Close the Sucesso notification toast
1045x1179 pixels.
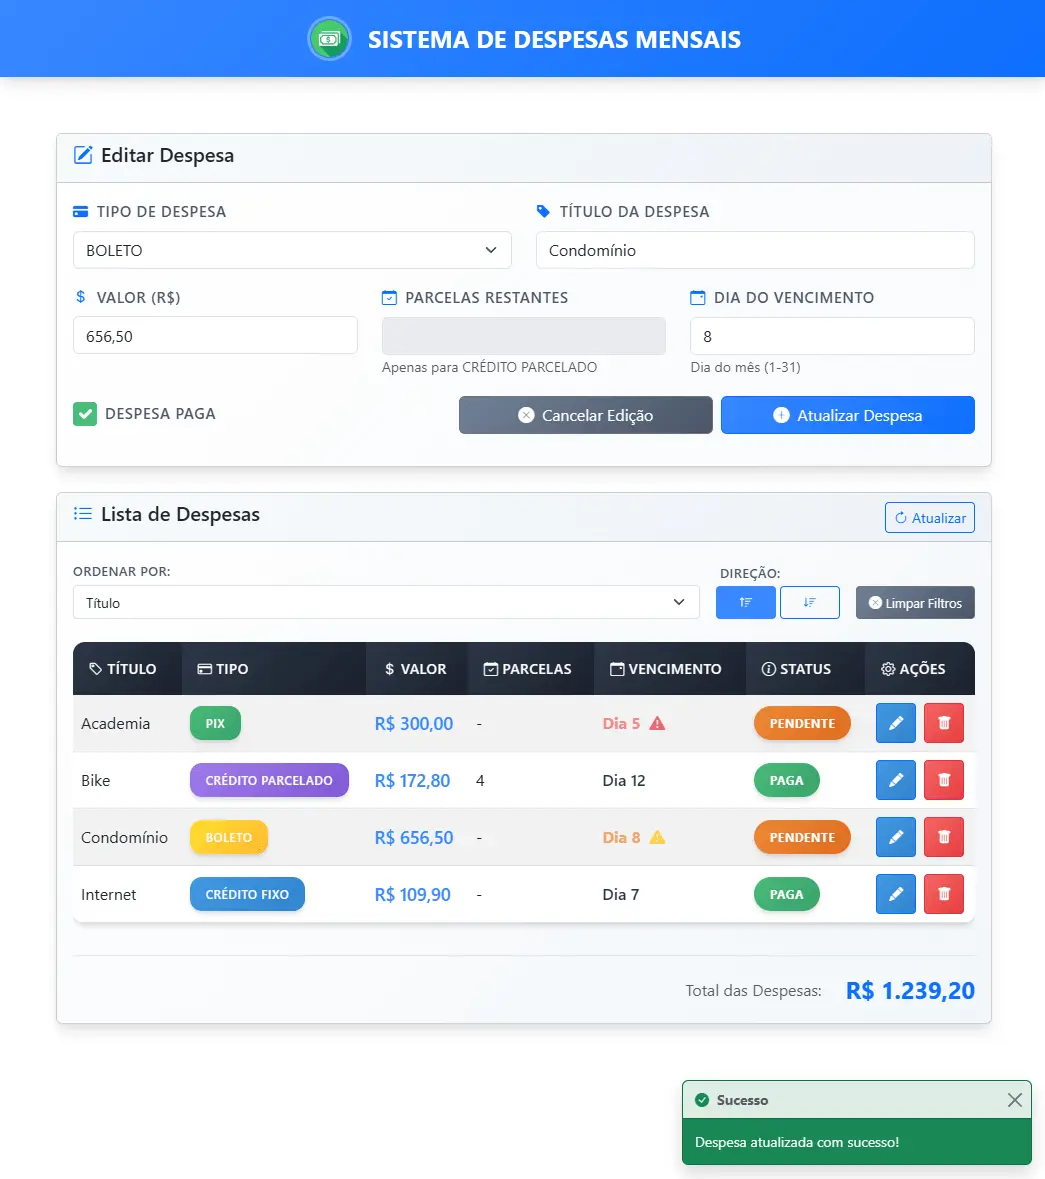[1014, 1100]
